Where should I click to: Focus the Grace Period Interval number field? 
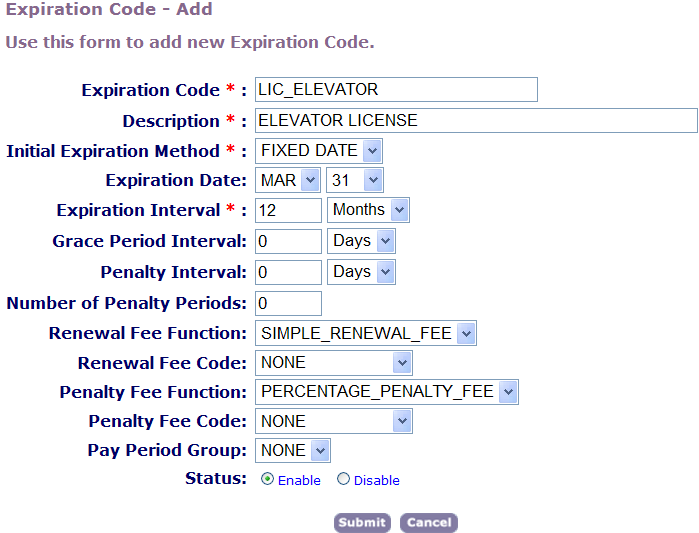pyautogui.click(x=289, y=241)
